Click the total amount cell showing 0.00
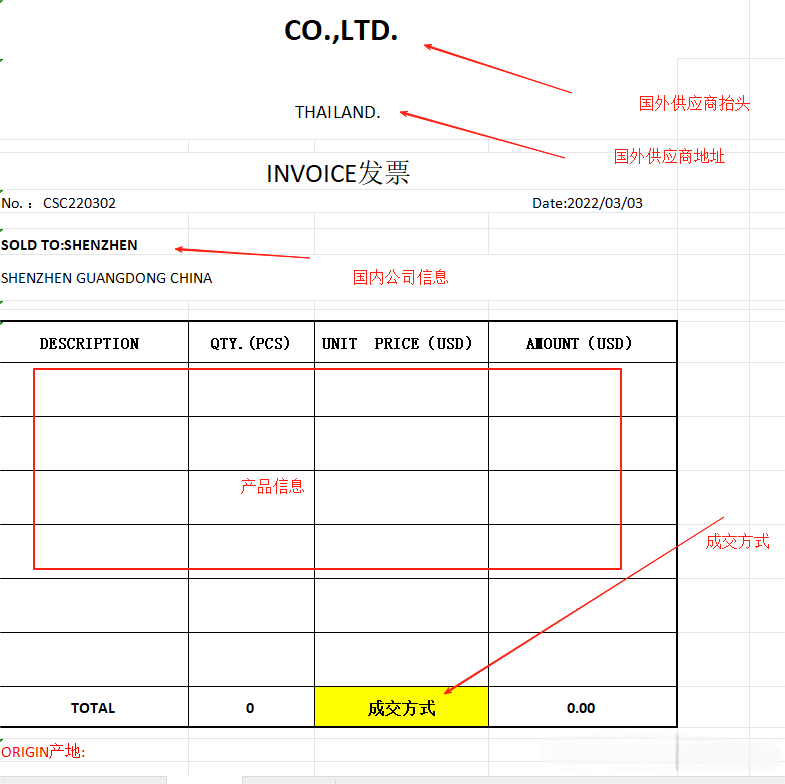Viewport: 785px width, 784px height. click(581, 708)
